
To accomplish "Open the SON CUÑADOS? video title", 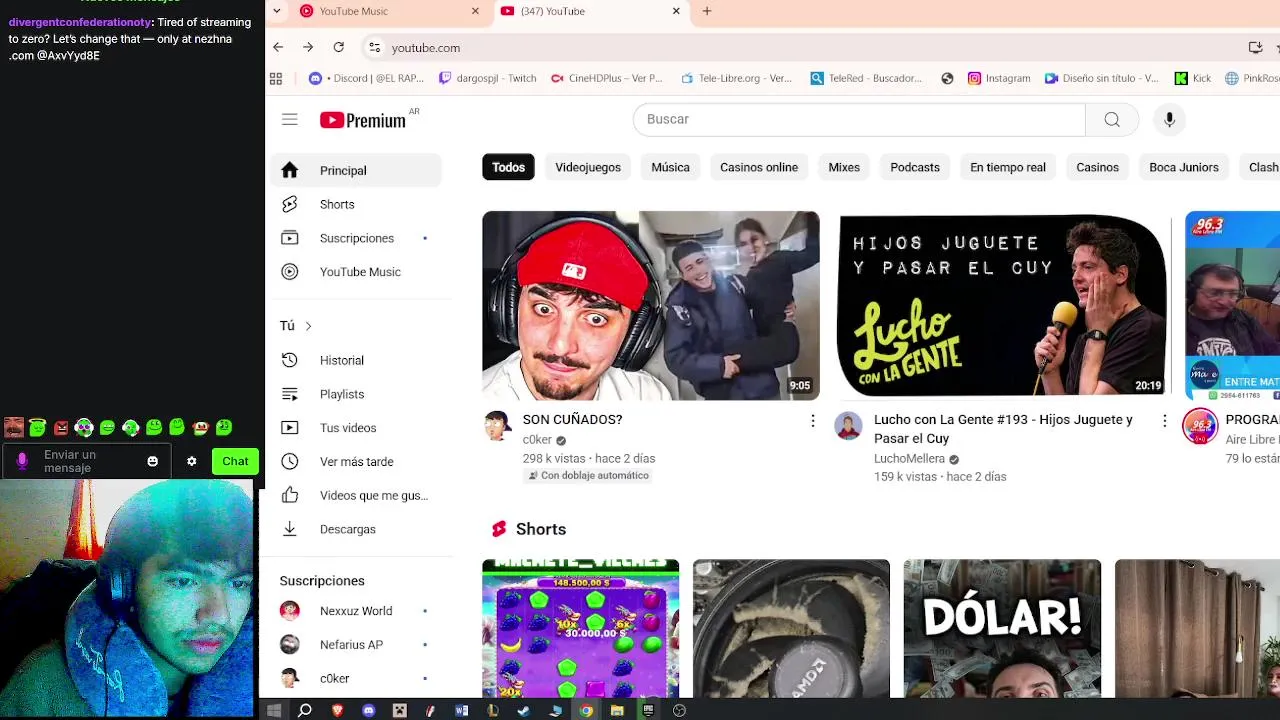I will coord(572,420).
